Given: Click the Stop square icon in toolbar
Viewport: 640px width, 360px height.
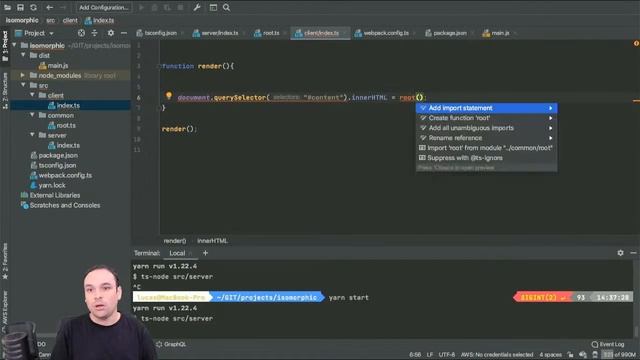Looking at the screenshot, I should (x=180, y=7).
